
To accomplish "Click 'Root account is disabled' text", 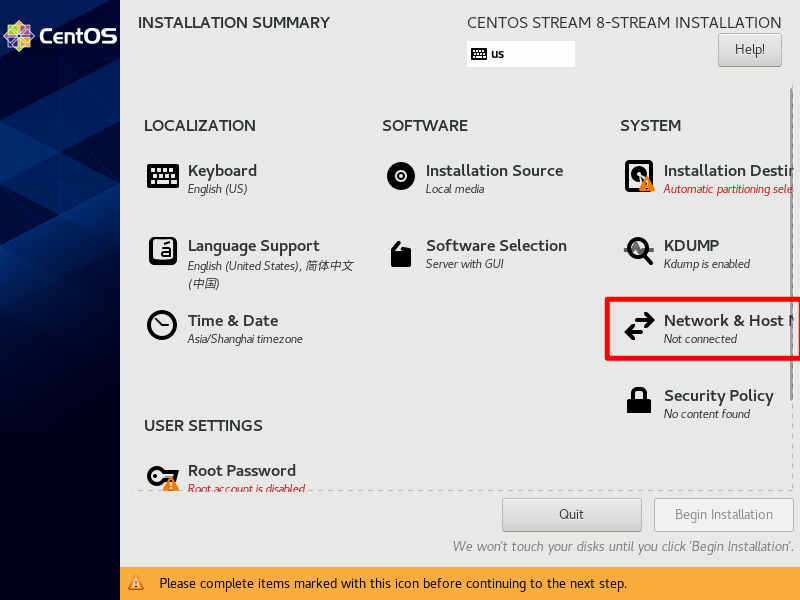I will pyautogui.click(x=246, y=487).
